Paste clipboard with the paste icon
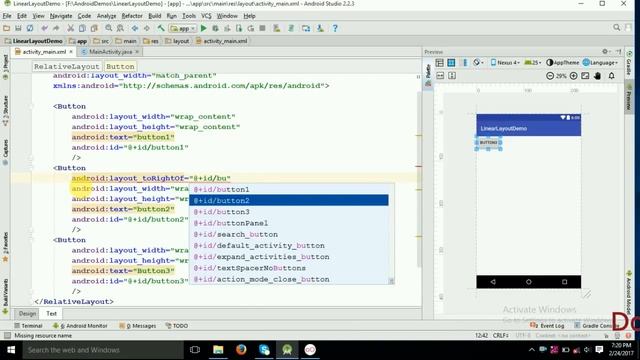 click(94, 28)
